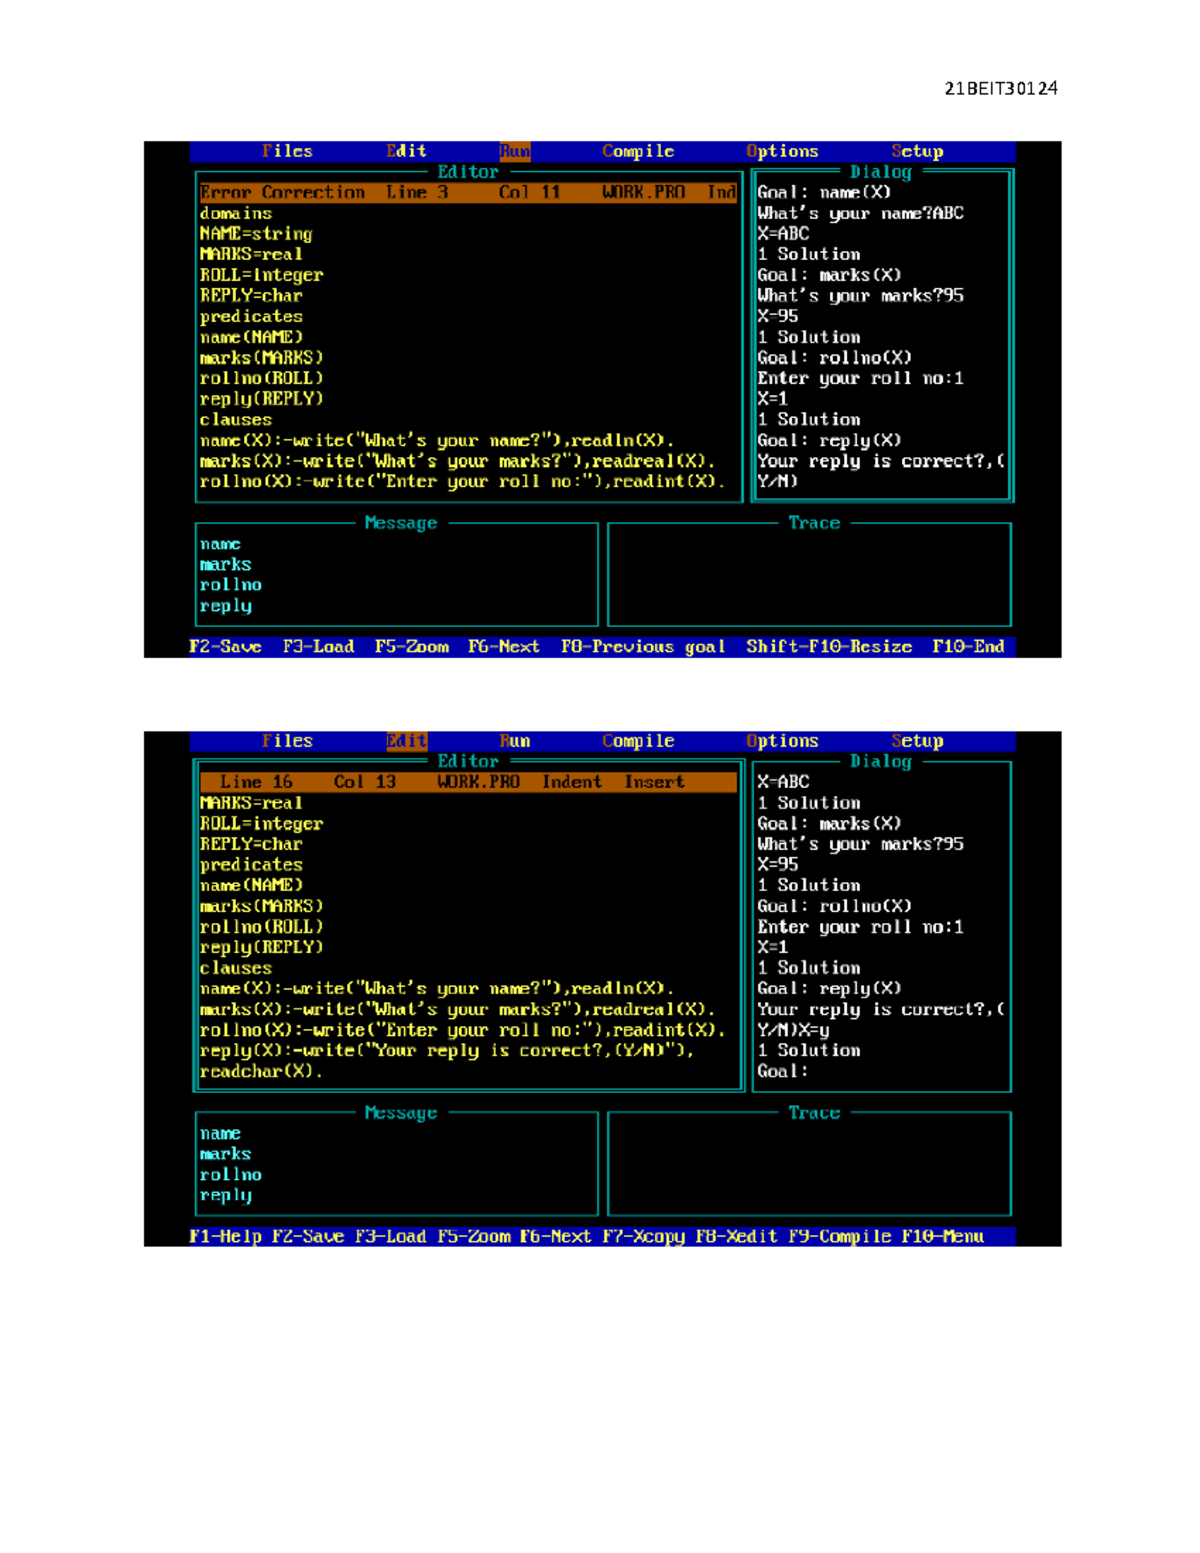Click 'REPLY=char' in the lower editor
The height and width of the screenshot is (1553, 1200).
click(x=251, y=844)
